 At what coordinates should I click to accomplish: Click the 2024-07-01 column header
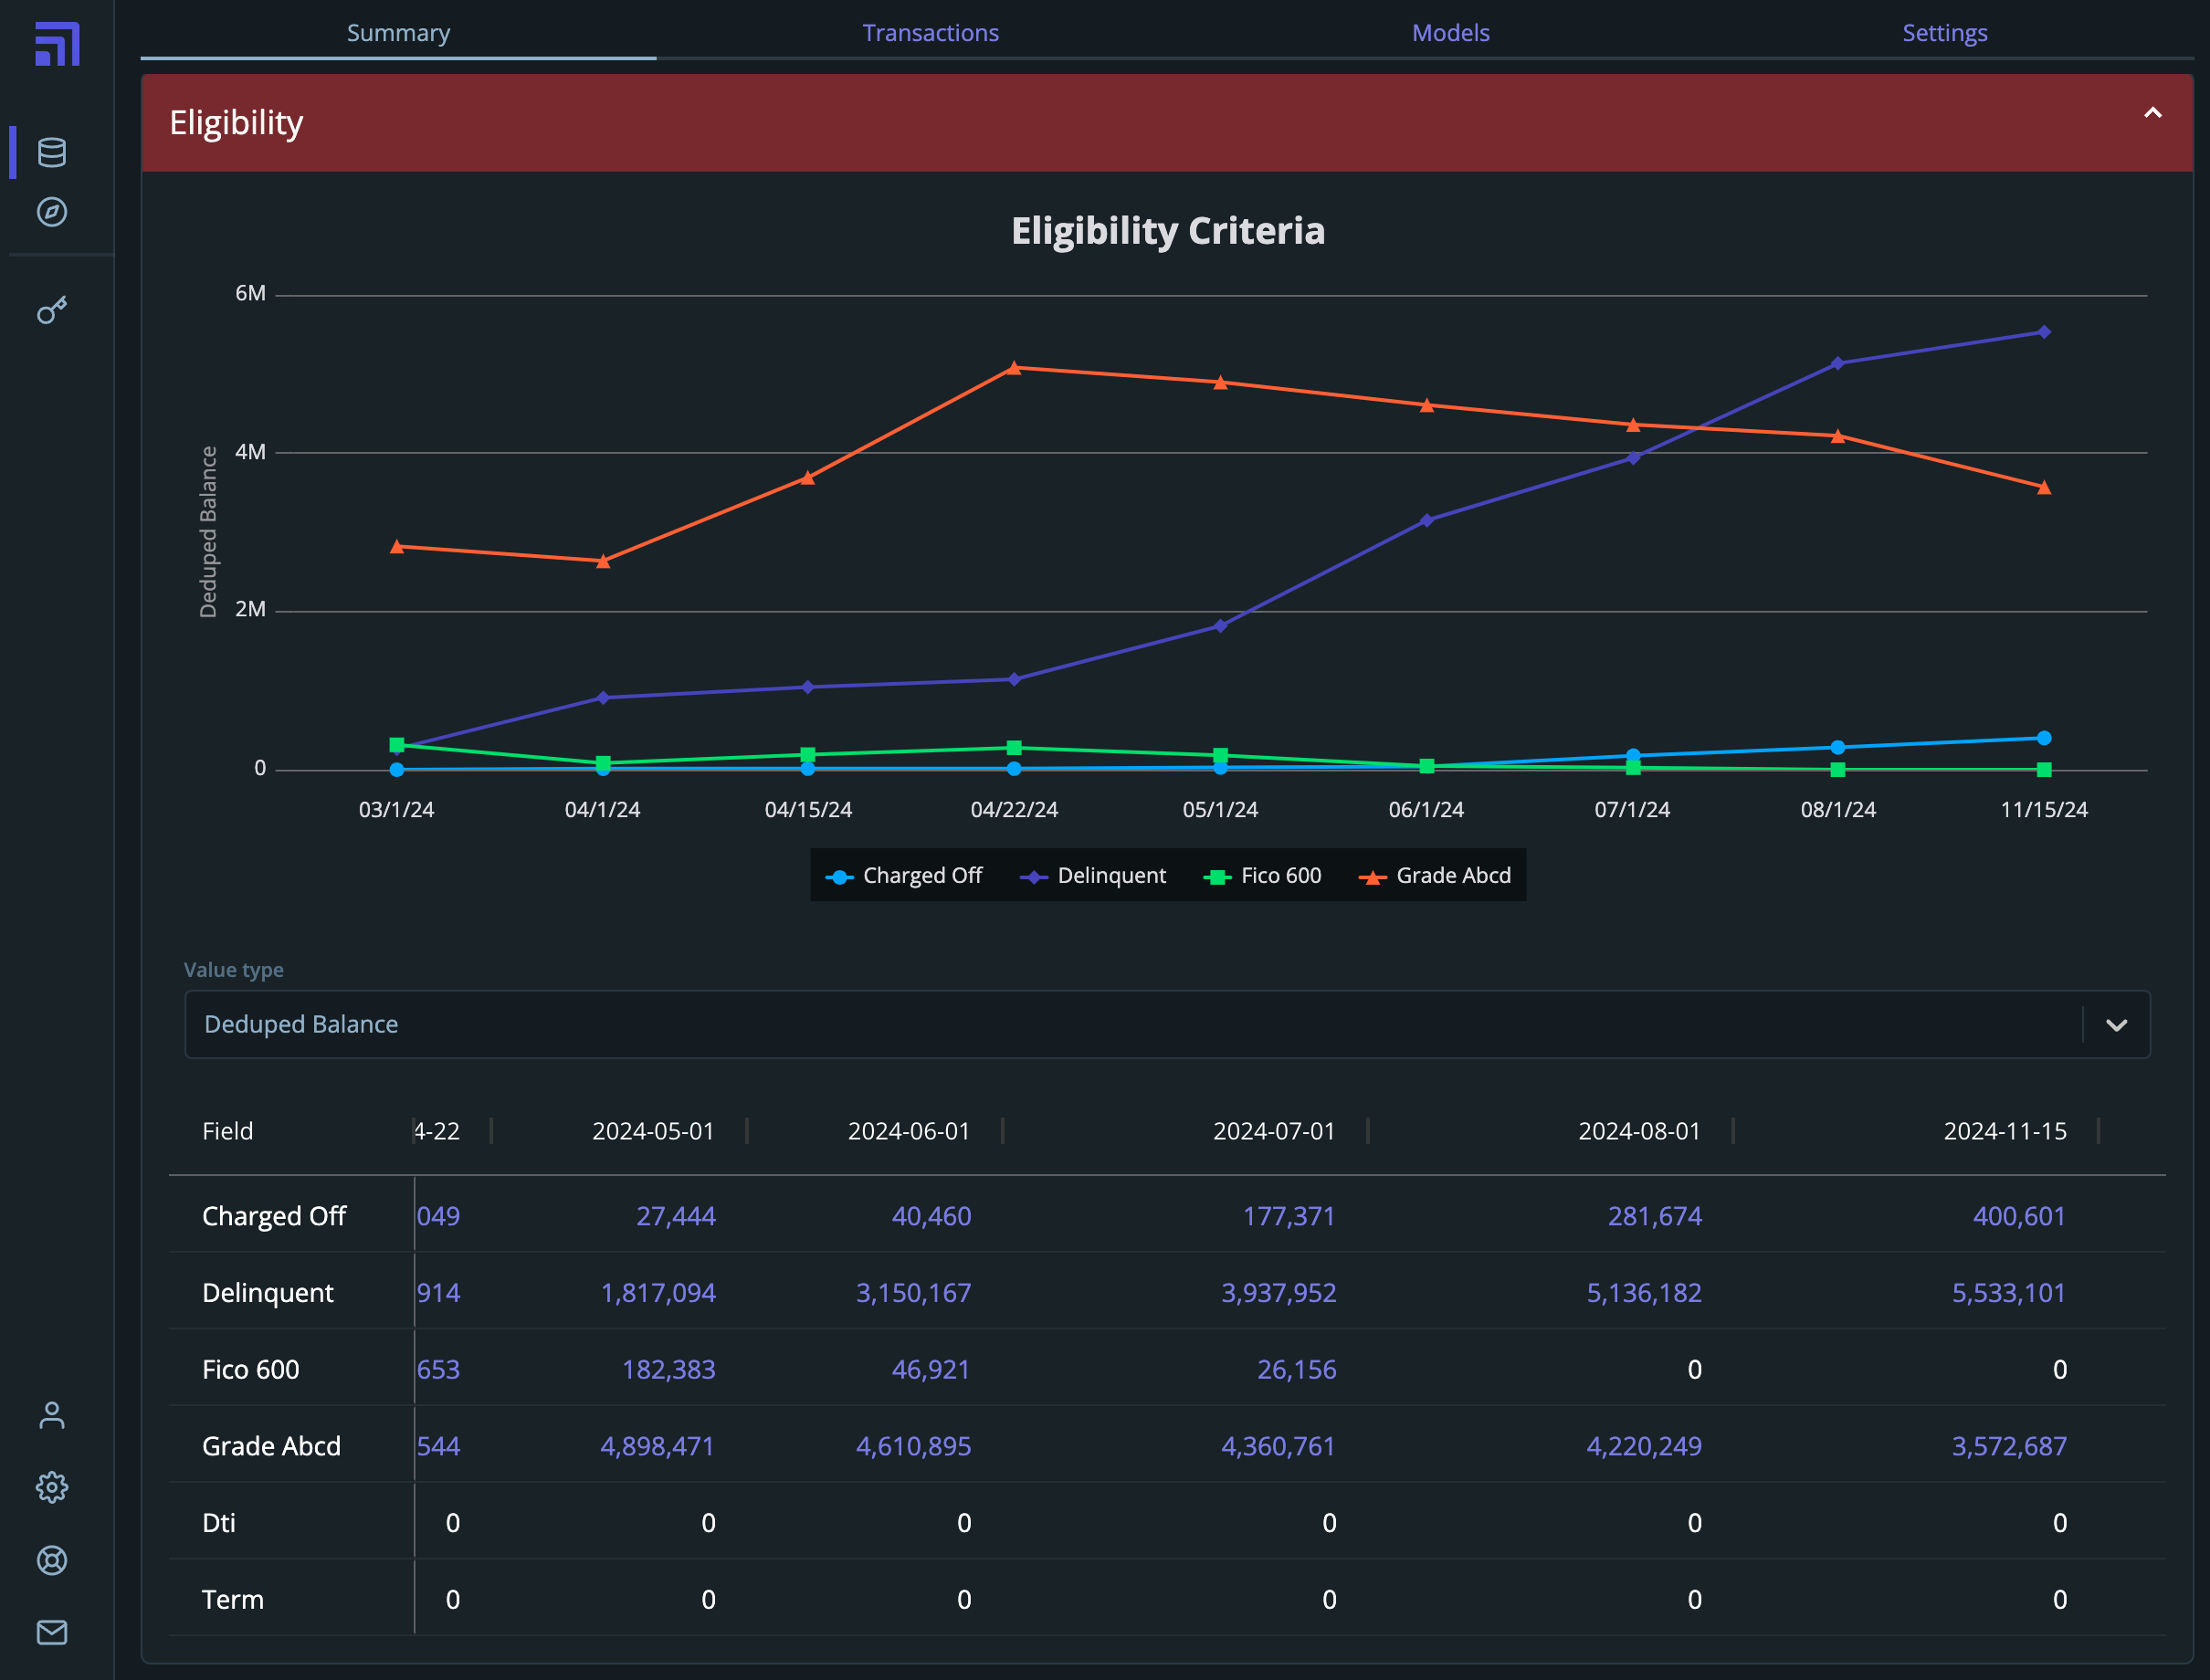click(1273, 1131)
